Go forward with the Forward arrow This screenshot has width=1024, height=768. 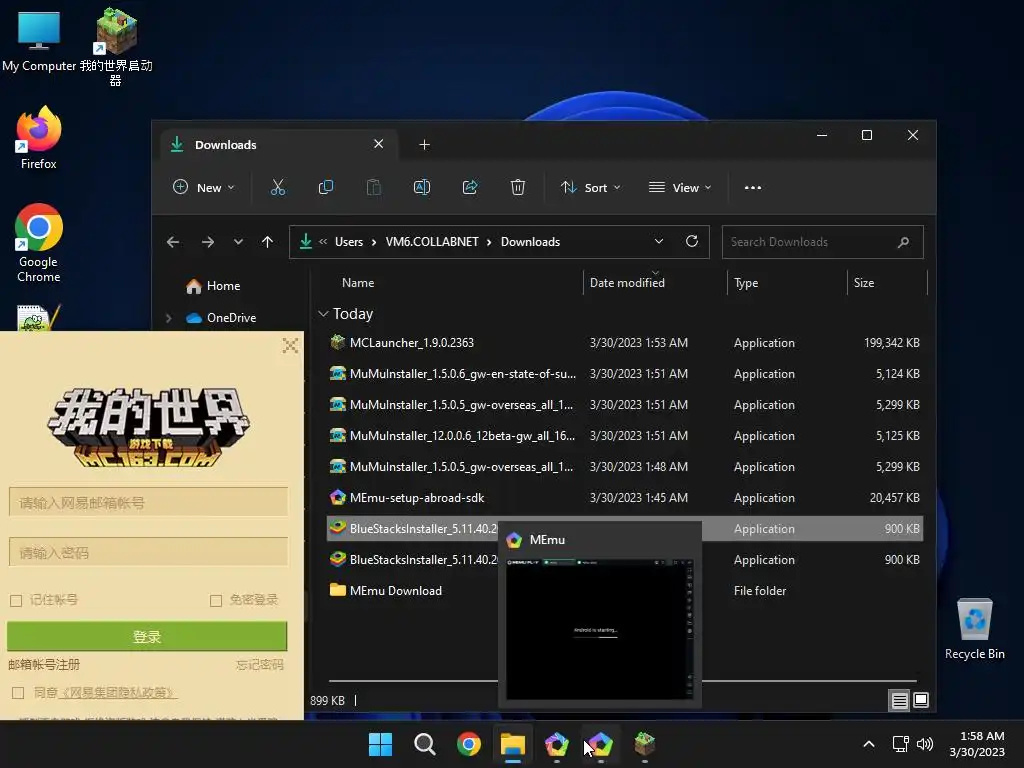208,242
